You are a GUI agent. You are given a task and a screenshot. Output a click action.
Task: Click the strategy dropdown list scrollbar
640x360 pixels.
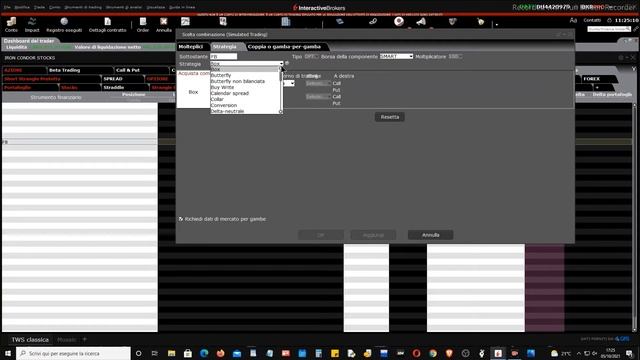[x=280, y=91]
